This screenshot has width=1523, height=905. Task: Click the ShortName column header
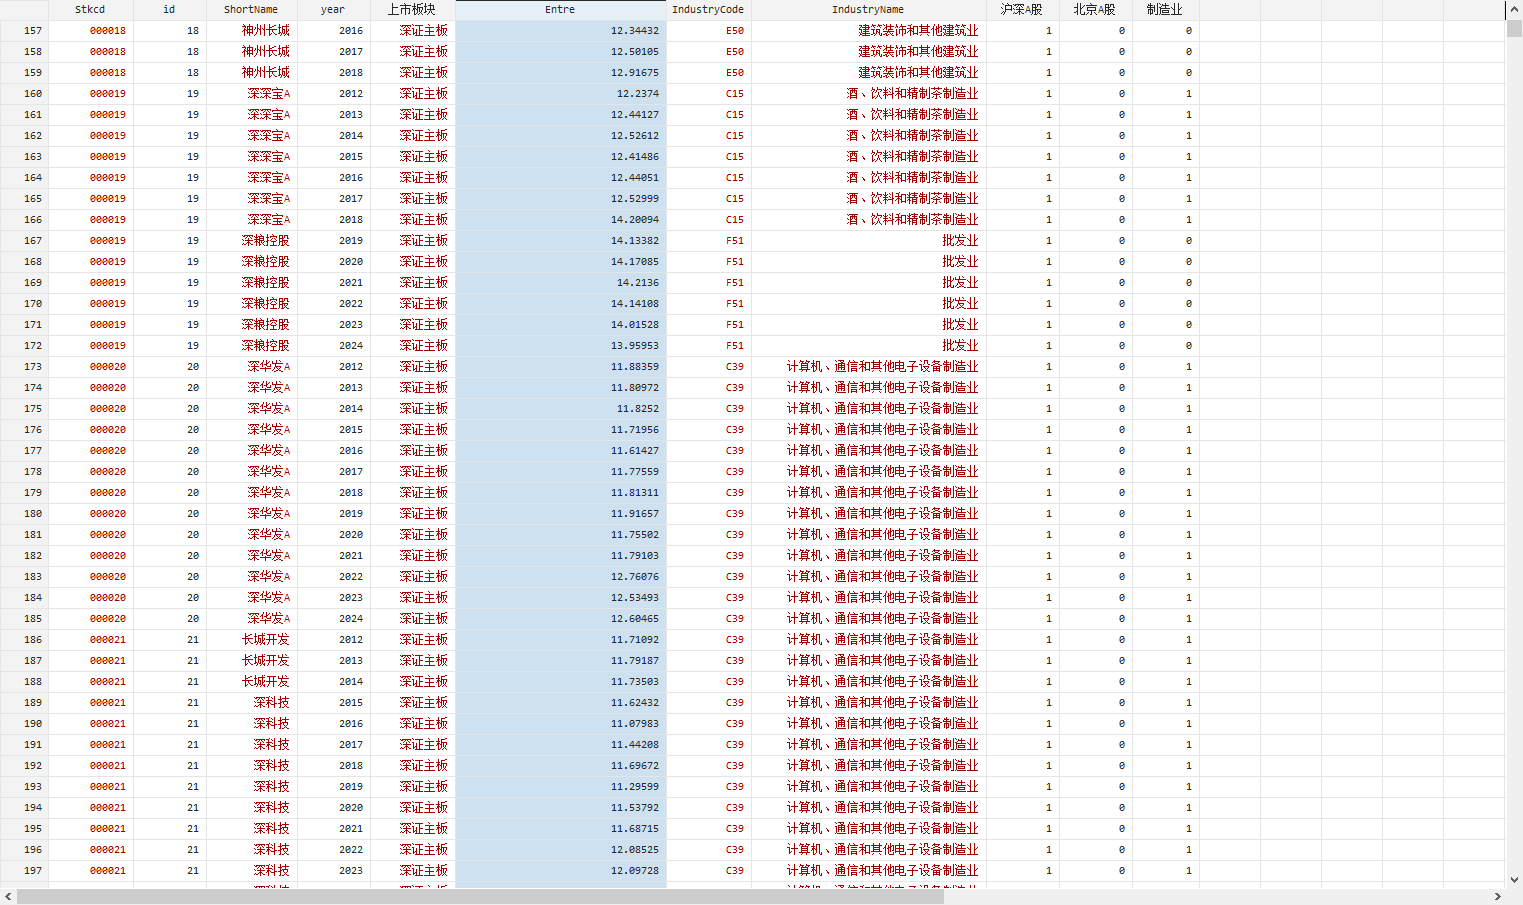pyautogui.click(x=251, y=10)
